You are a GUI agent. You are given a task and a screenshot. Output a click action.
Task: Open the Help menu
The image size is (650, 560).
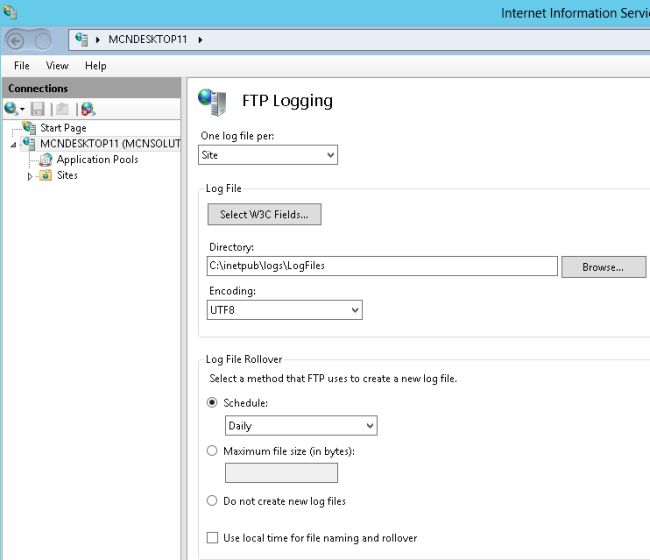pyautogui.click(x=96, y=65)
